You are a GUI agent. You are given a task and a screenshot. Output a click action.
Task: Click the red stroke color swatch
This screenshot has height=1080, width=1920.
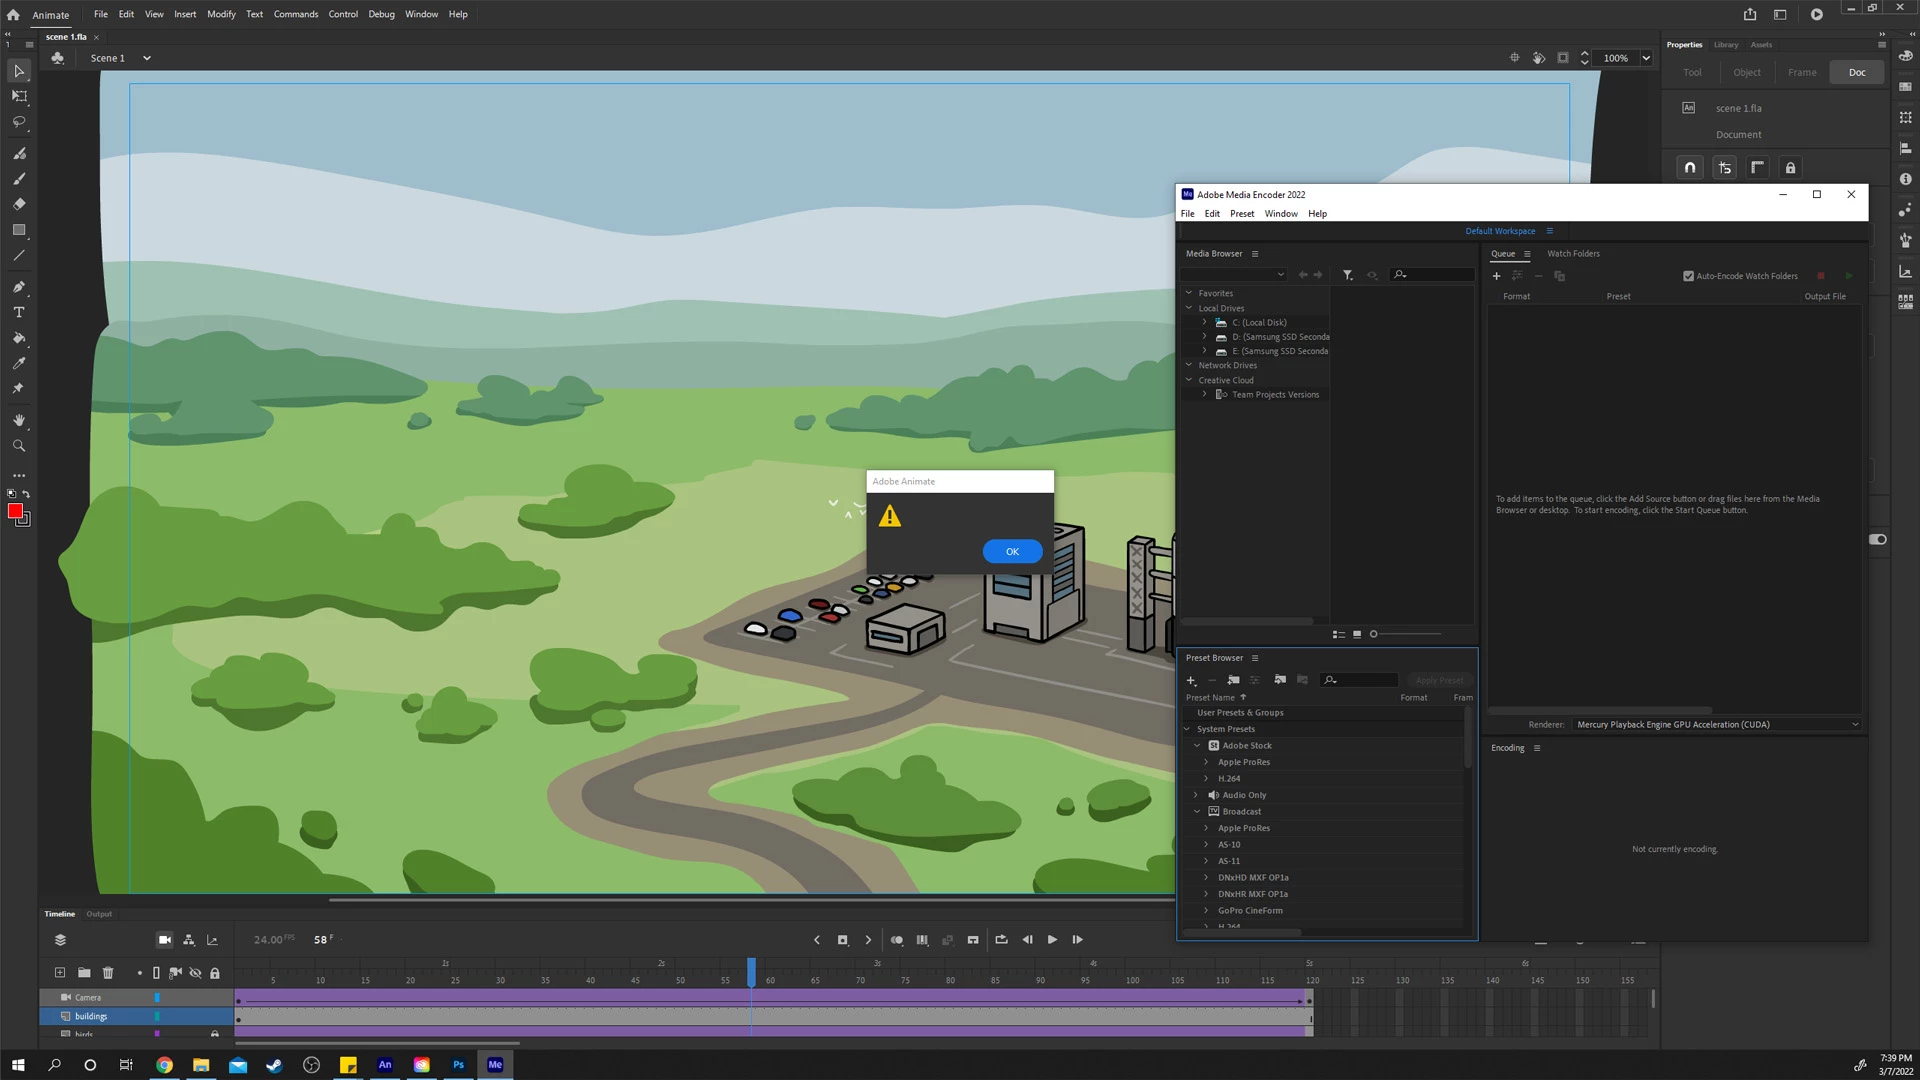(15, 511)
